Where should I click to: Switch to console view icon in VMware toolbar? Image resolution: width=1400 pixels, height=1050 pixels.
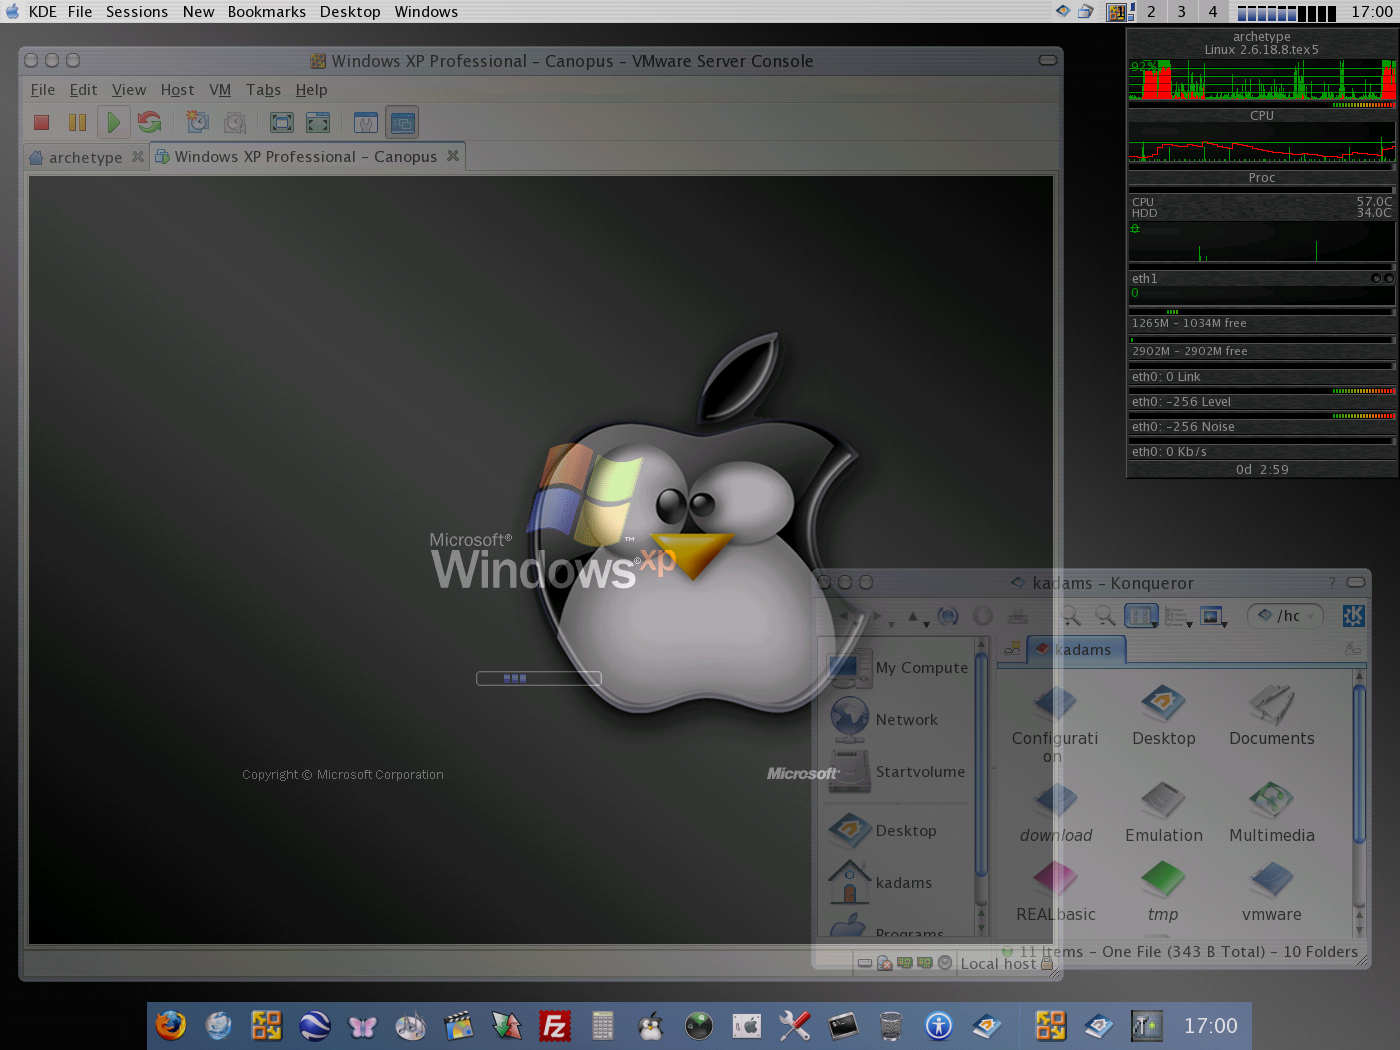pos(402,122)
